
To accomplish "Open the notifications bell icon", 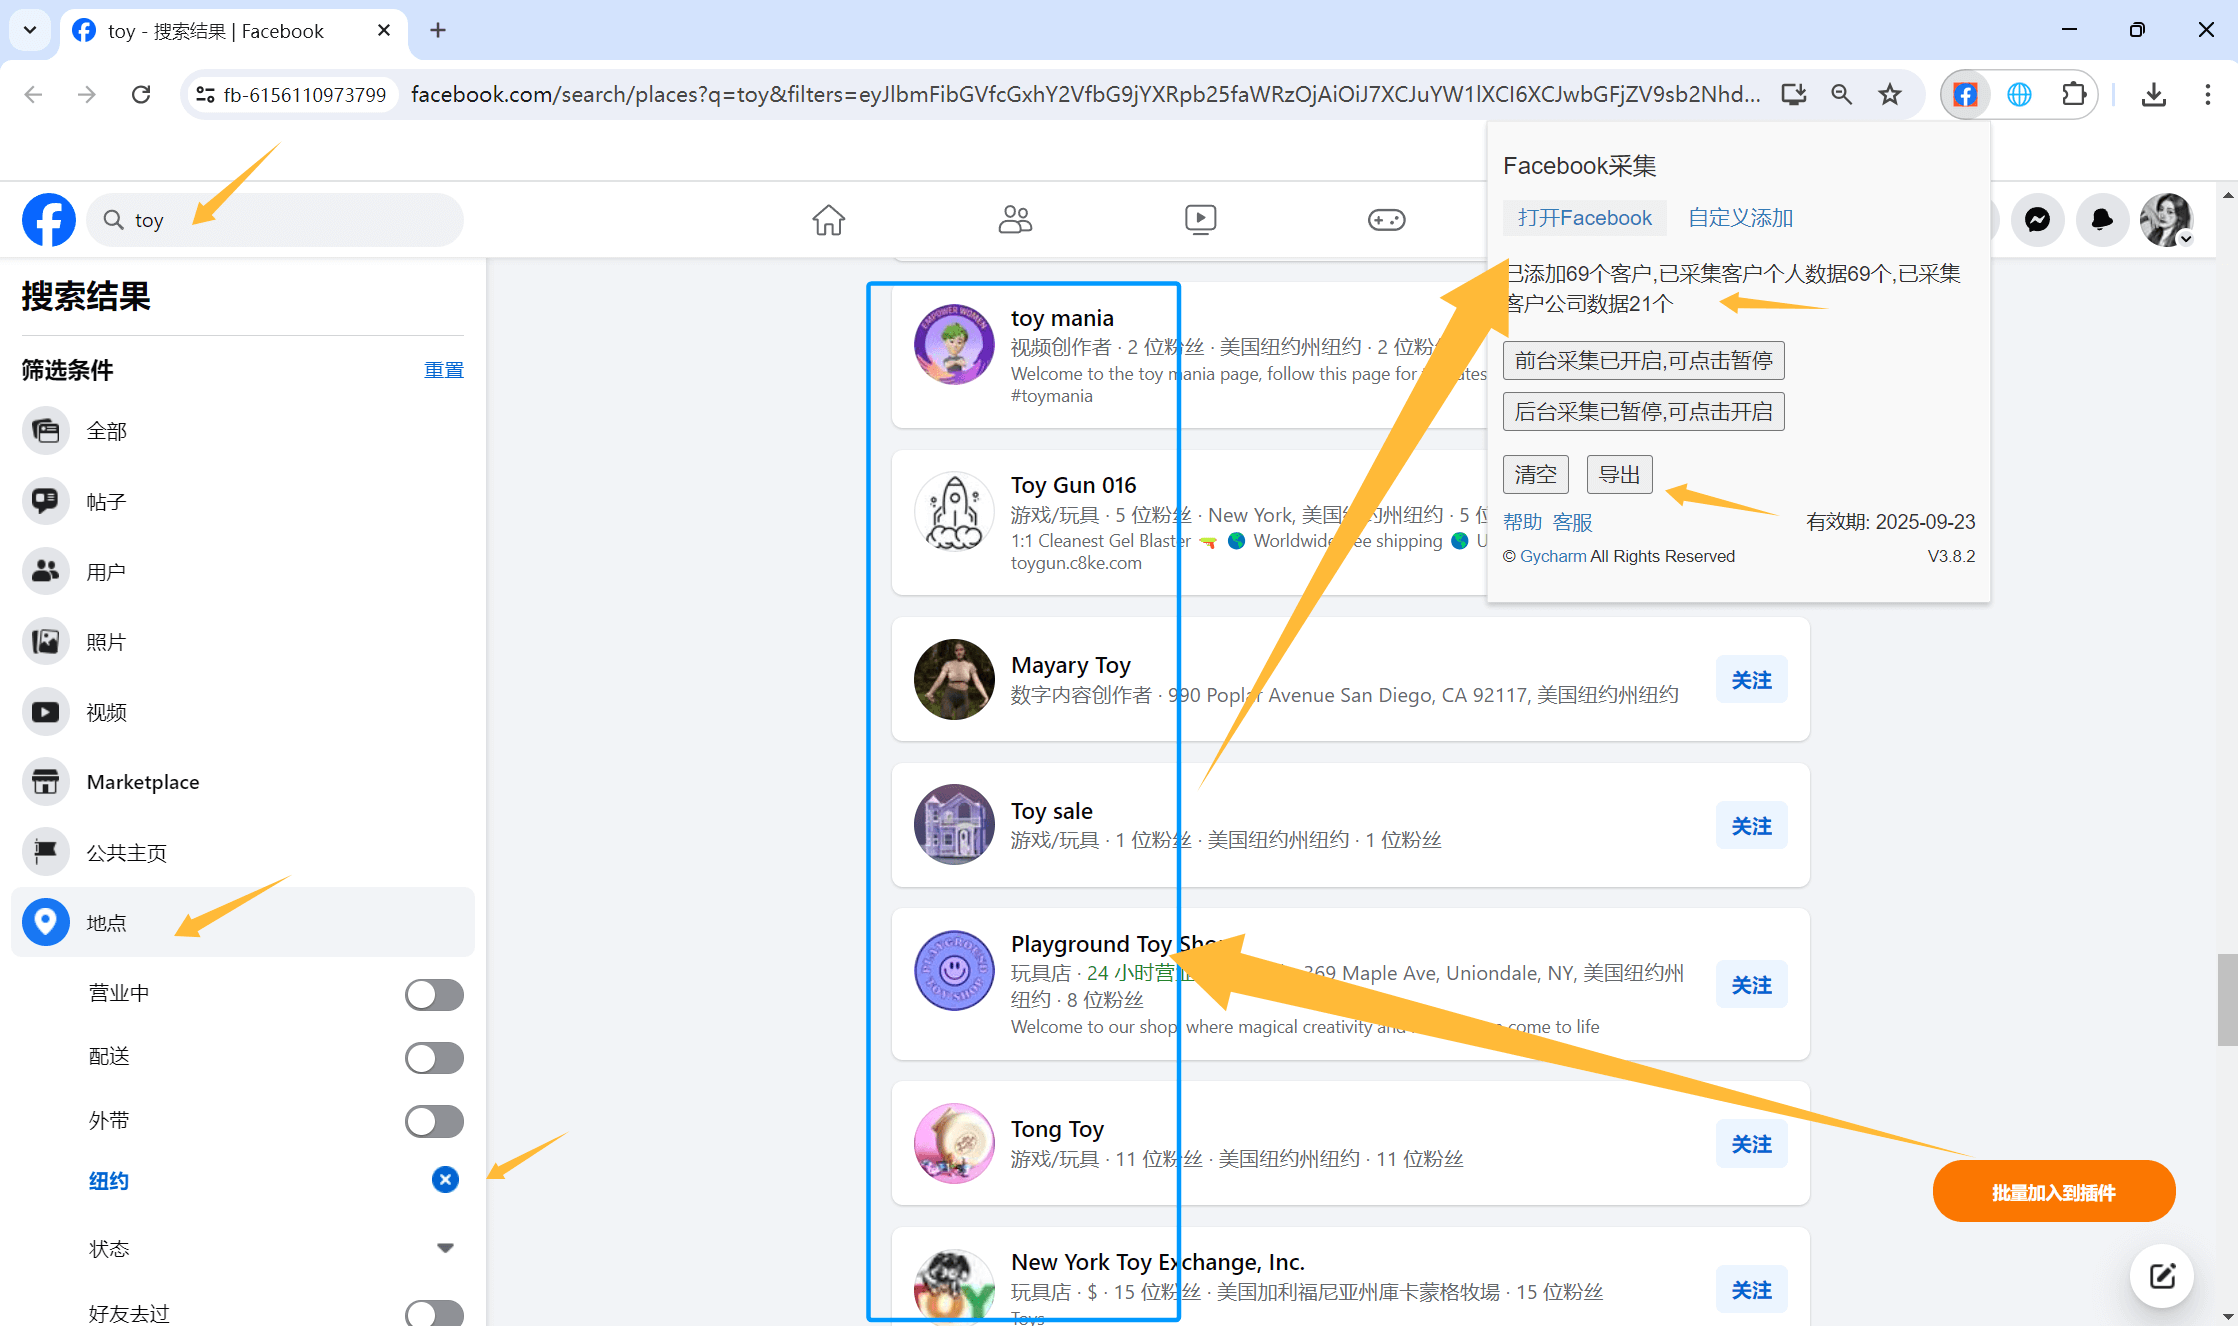I will click(x=2102, y=219).
